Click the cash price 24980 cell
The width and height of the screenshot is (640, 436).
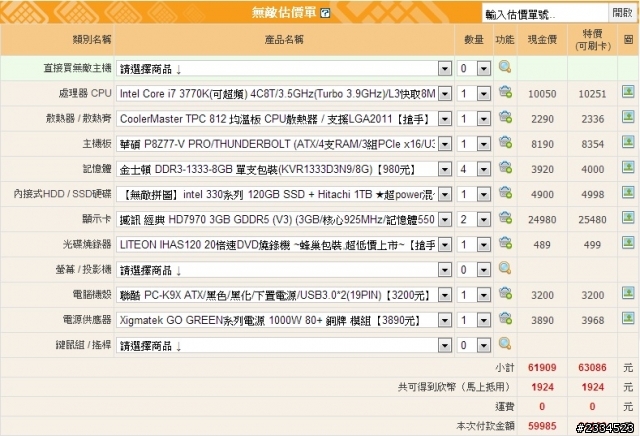tap(542, 220)
